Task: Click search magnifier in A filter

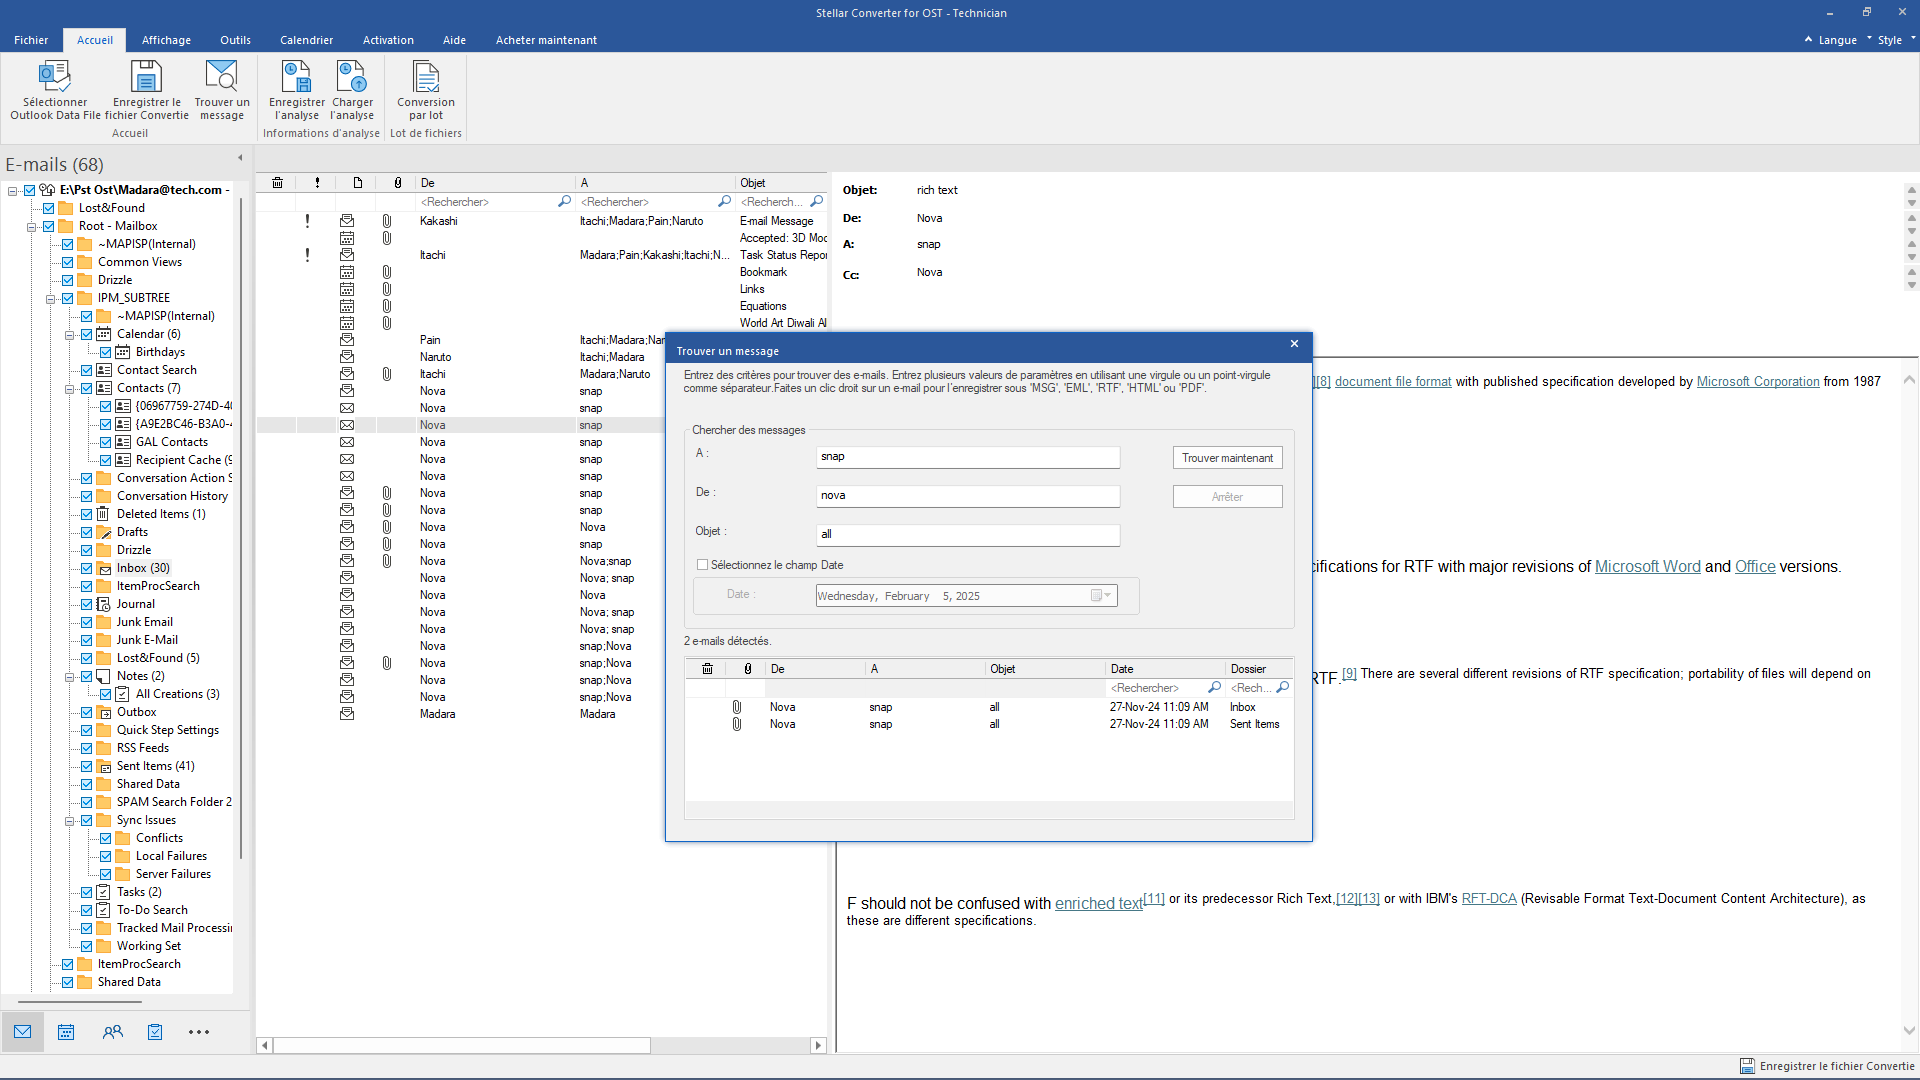Action: 724,202
